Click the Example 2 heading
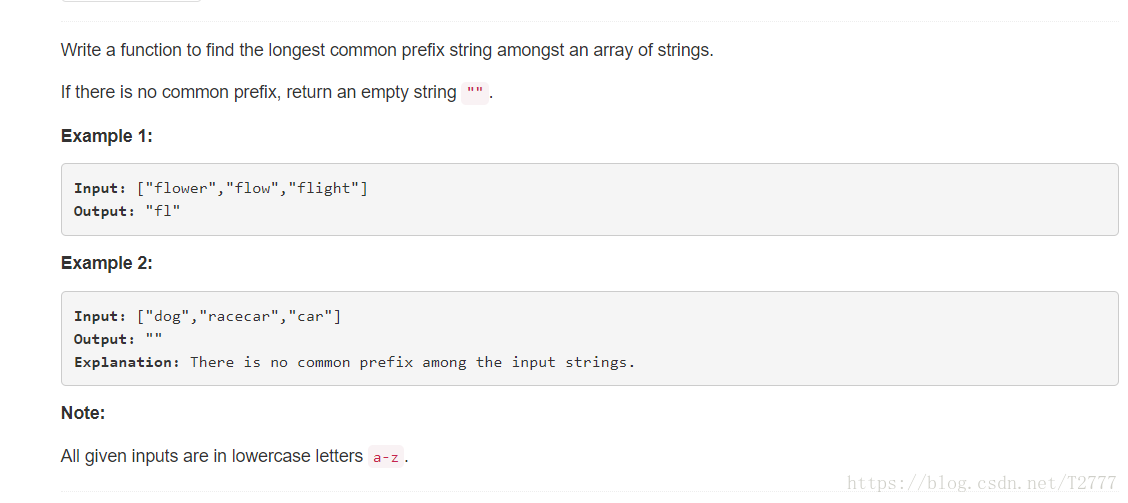This screenshot has height=503, width=1128. coord(106,263)
